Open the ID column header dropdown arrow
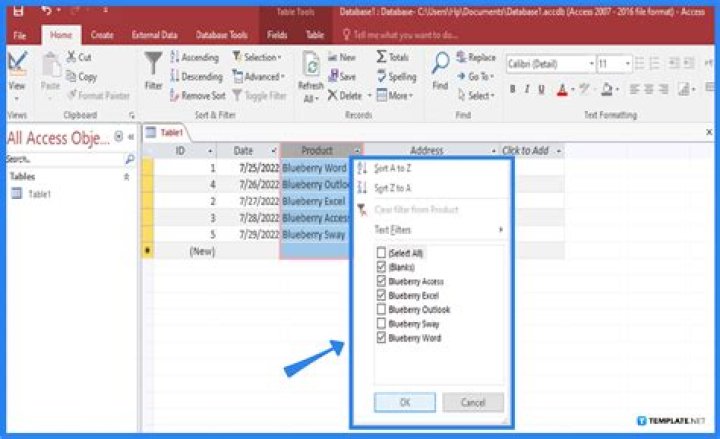Image resolution: width=720 pixels, height=439 pixels. tap(210, 151)
